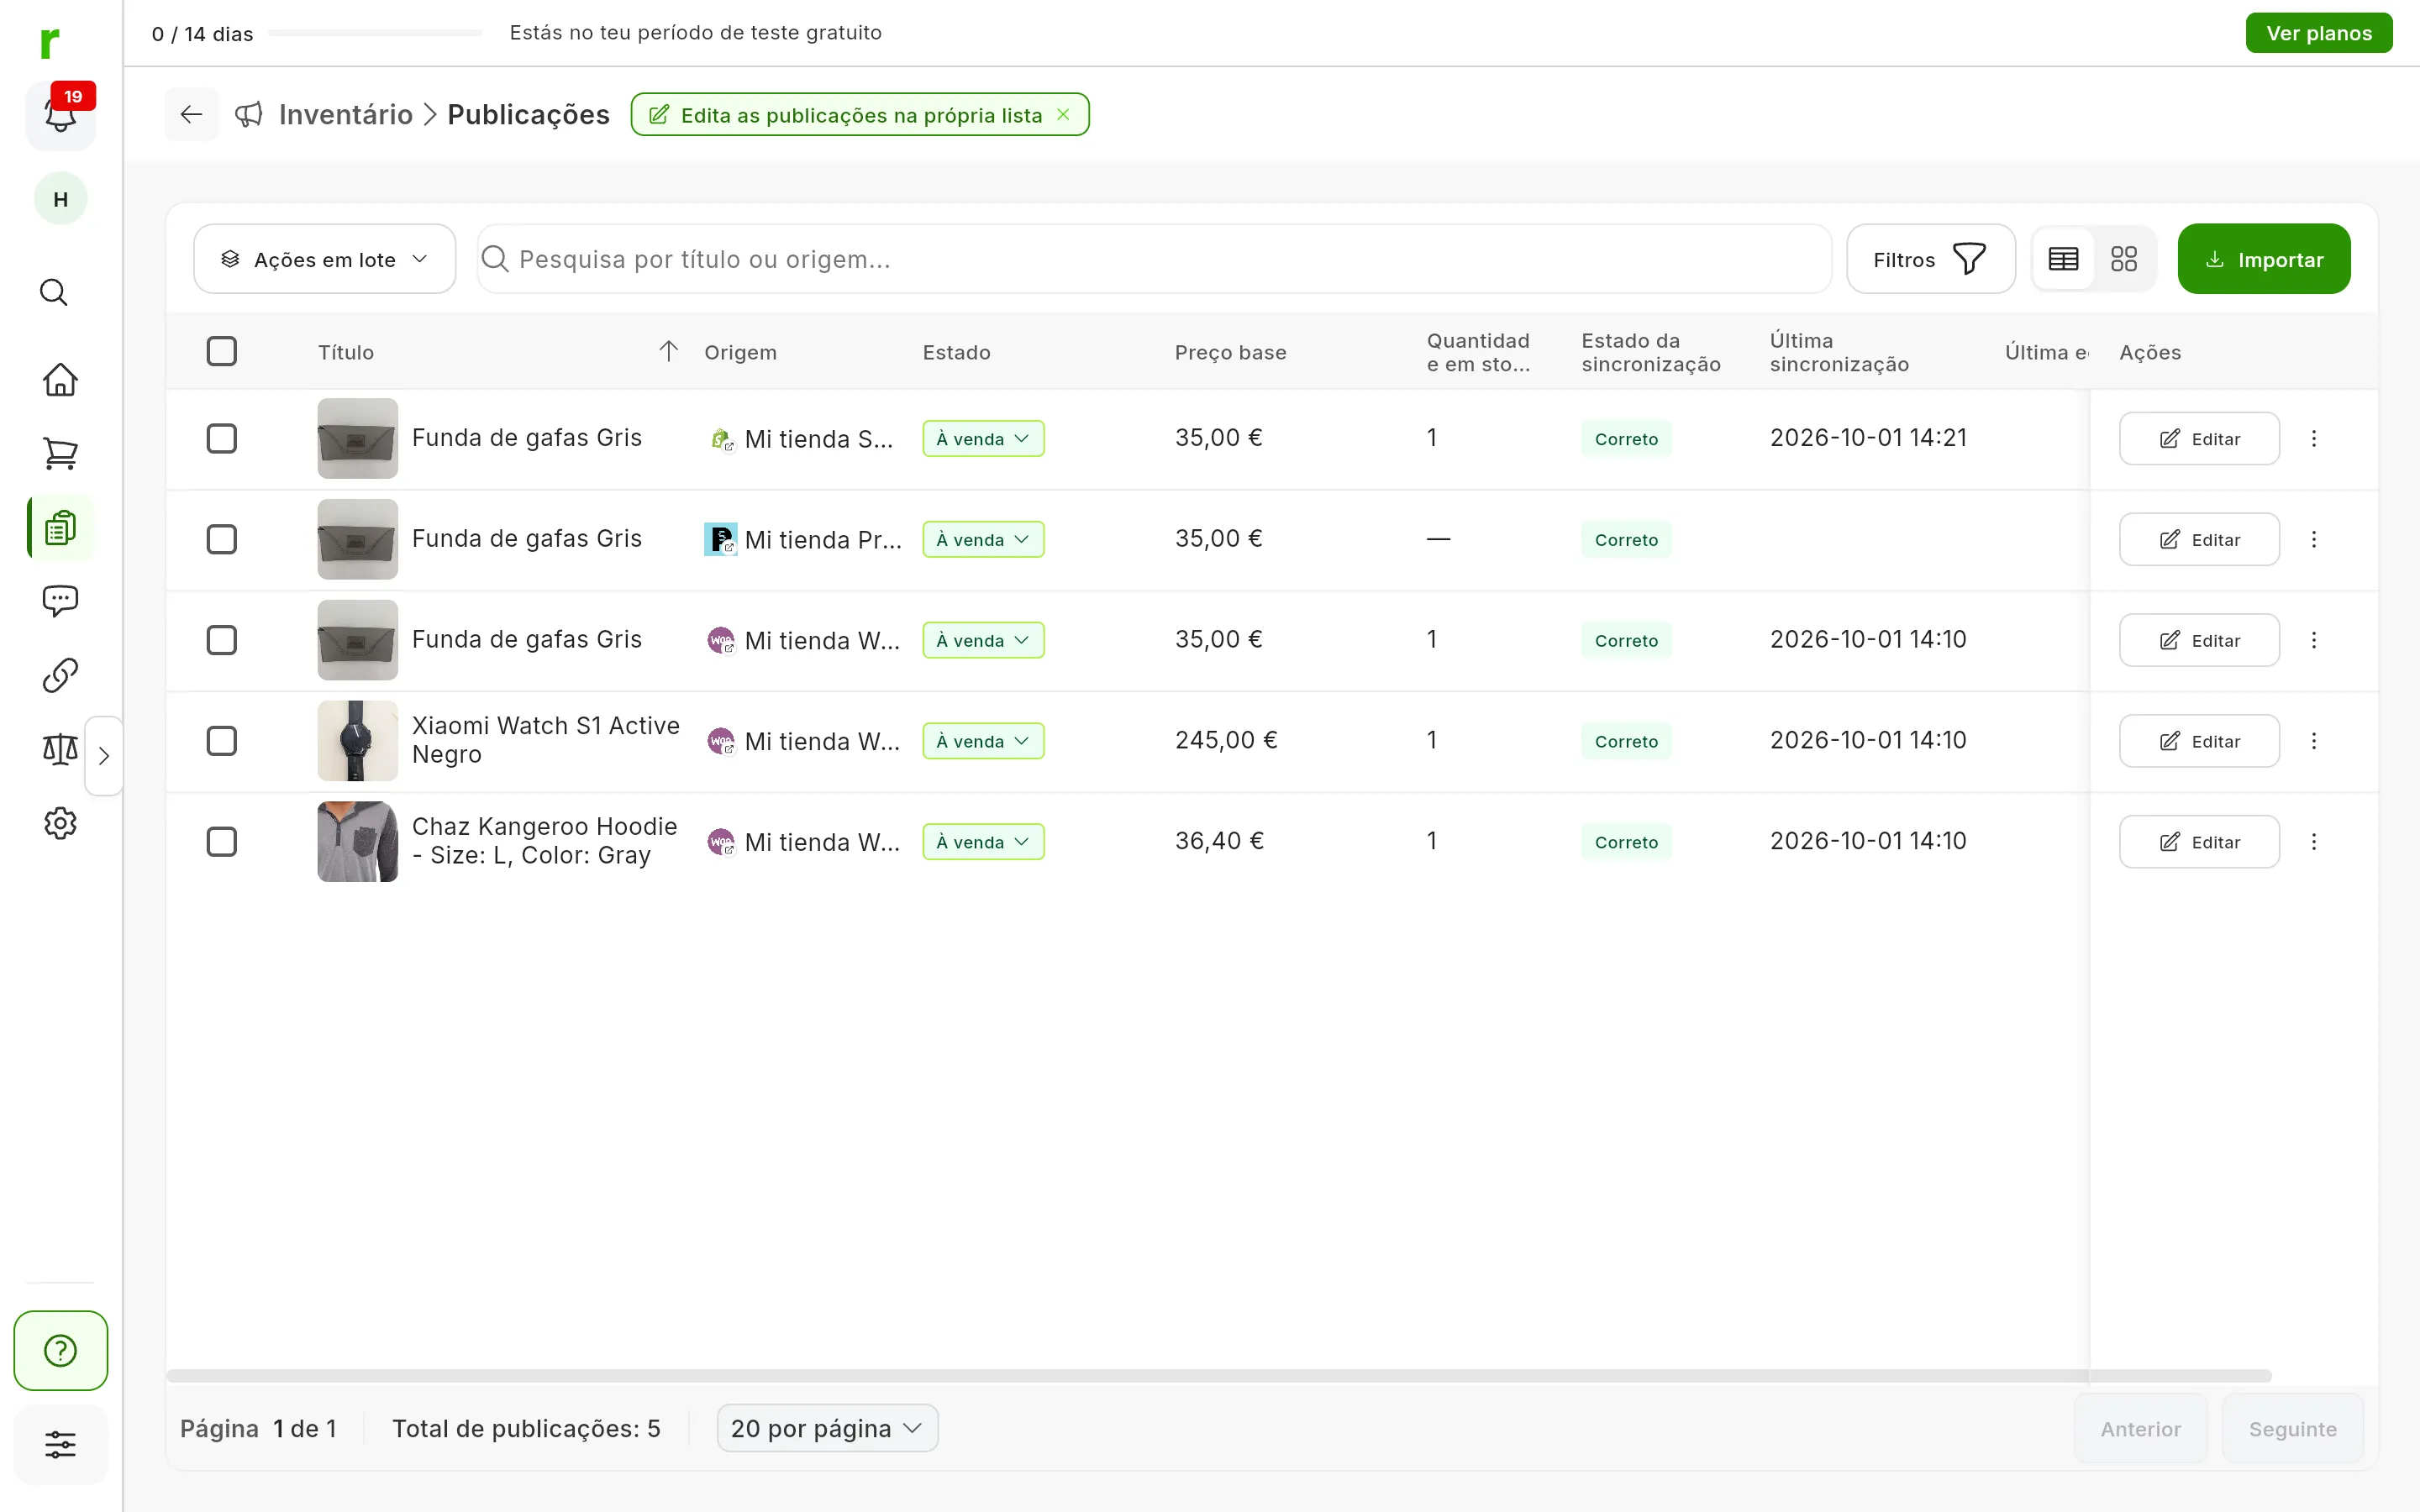Screen dimensions: 2420x1512
Task: Check the box for Prestashop Funda de gafas Gris
Action: (221, 539)
